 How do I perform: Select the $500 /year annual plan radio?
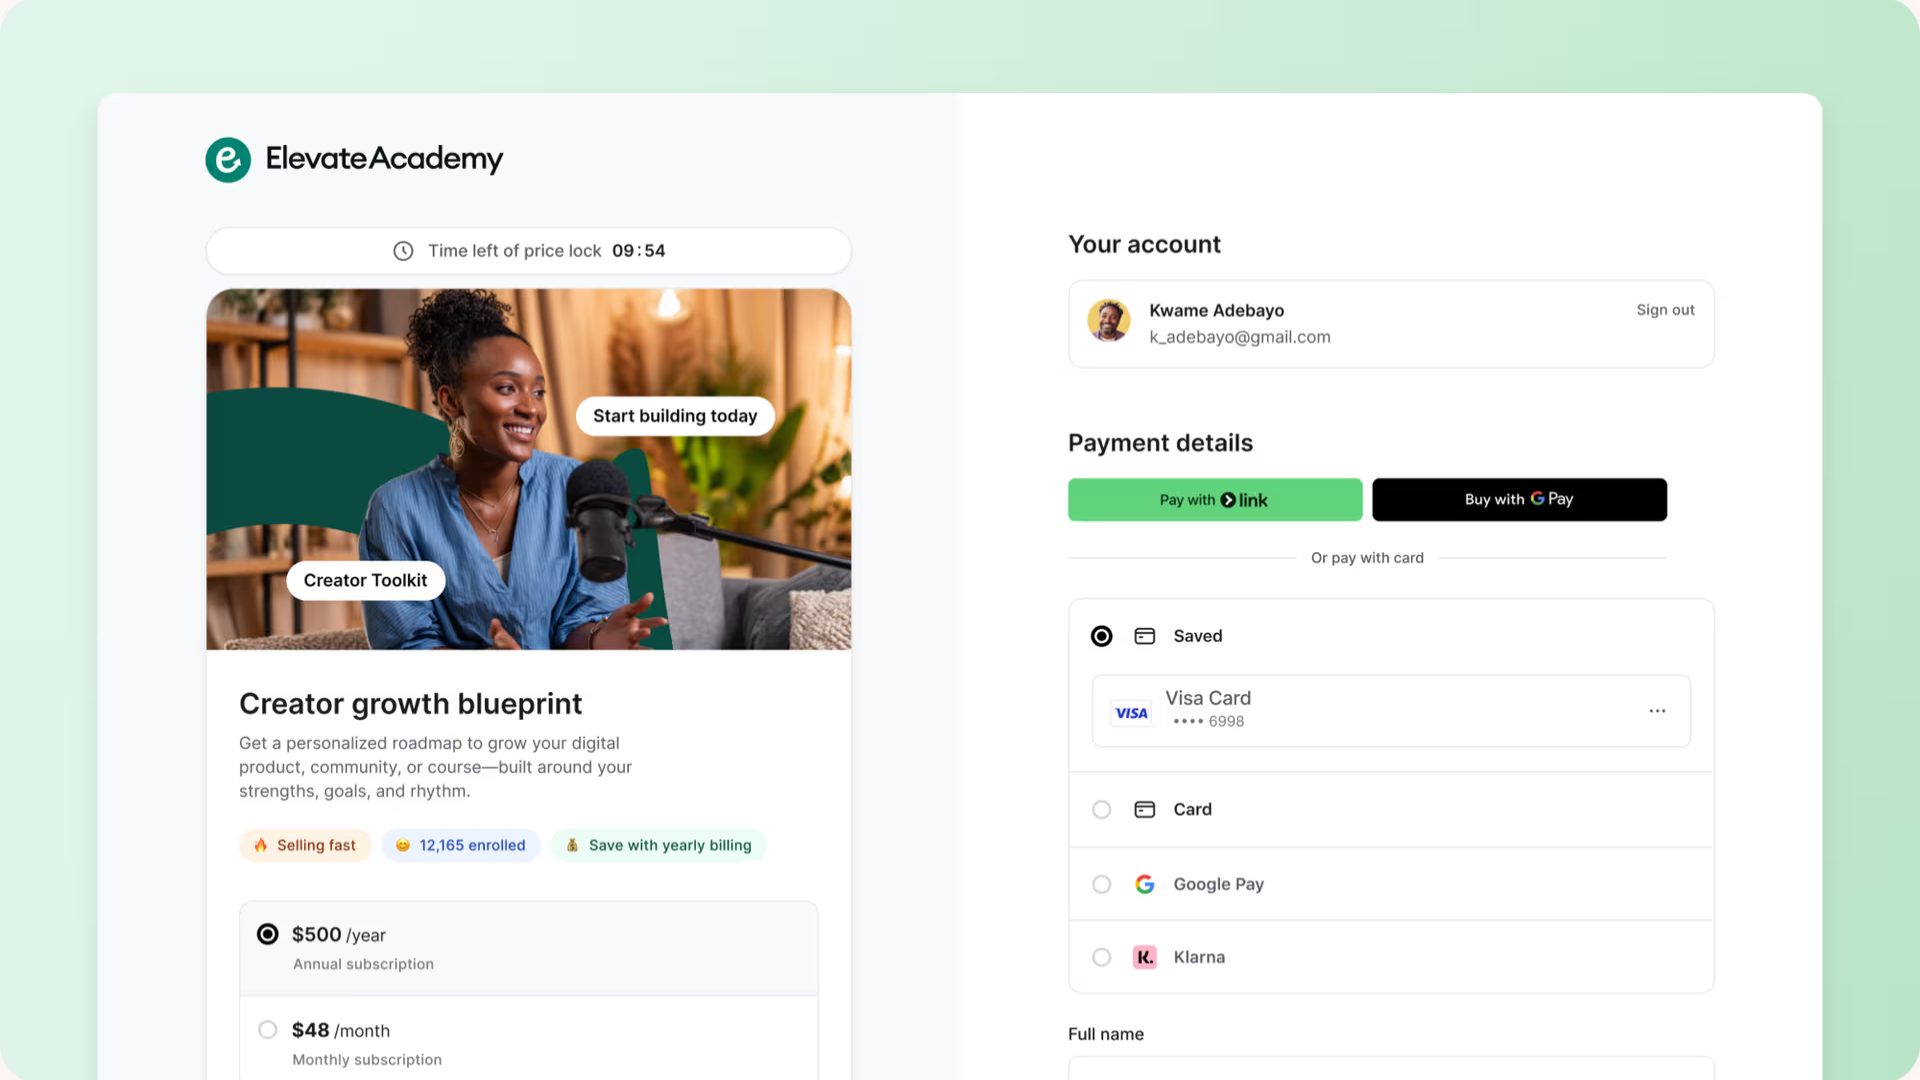pyautogui.click(x=267, y=934)
